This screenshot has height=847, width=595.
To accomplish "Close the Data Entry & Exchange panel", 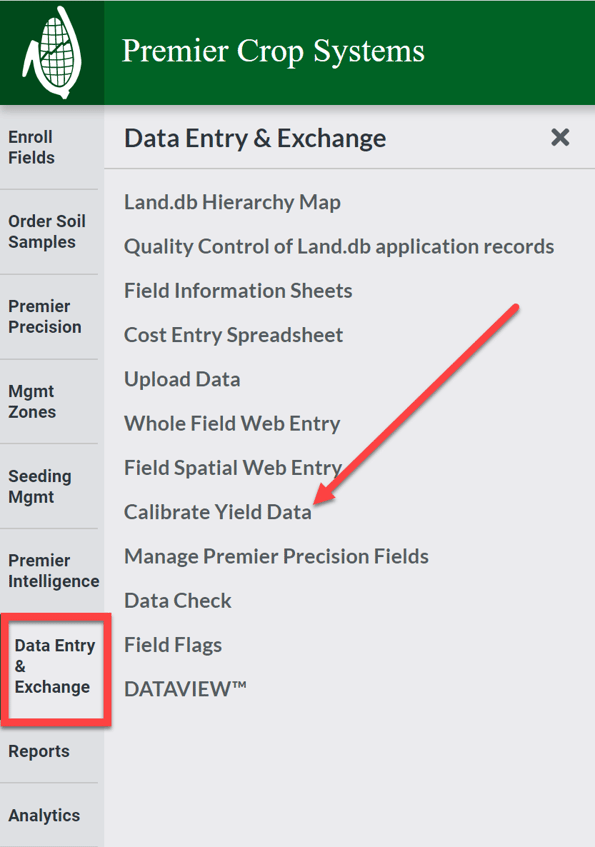I will (x=560, y=138).
